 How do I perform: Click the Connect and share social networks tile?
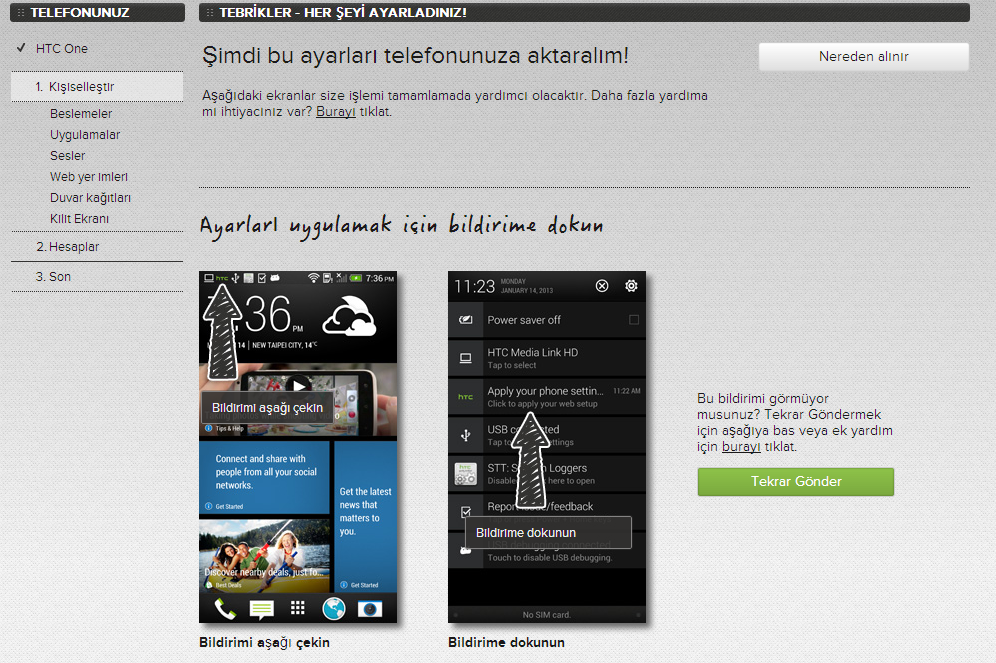[264, 478]
